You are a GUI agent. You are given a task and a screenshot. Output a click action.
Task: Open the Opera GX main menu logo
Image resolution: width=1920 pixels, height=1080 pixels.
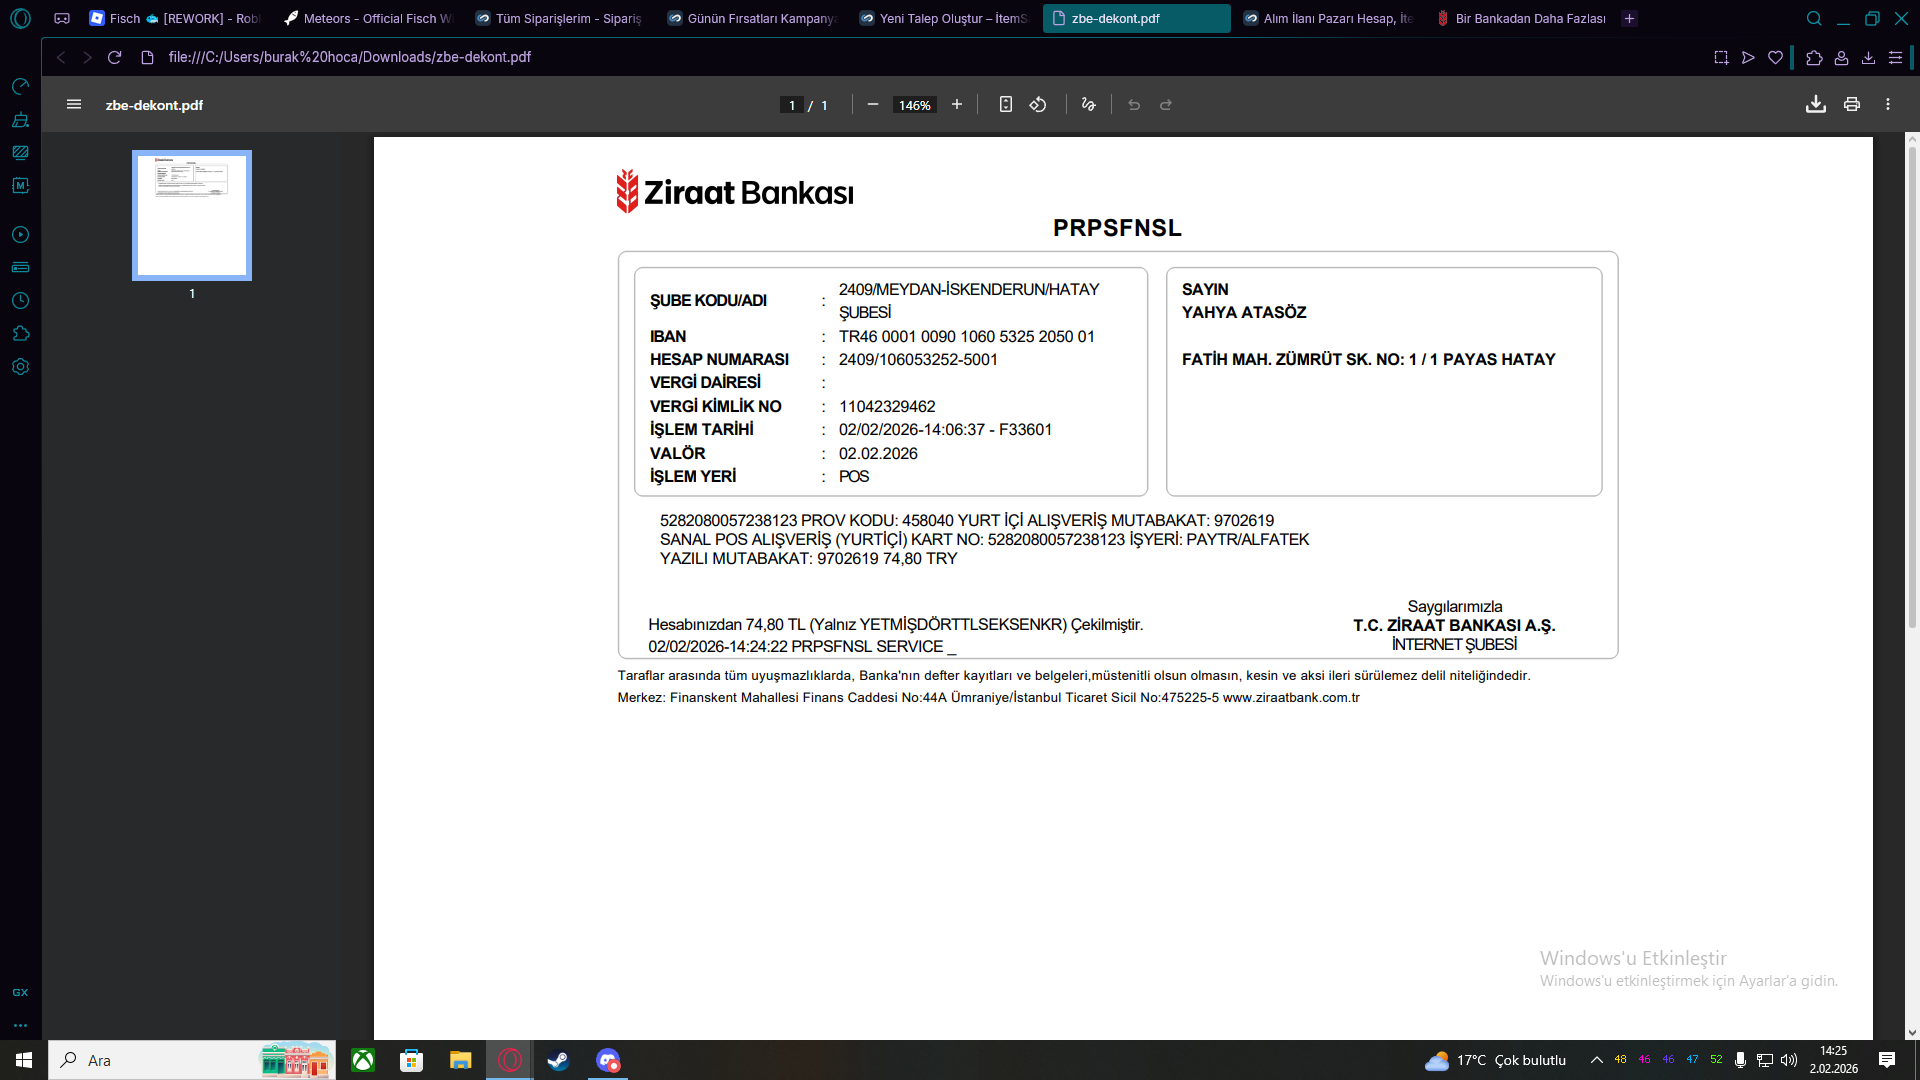(20, 18)
